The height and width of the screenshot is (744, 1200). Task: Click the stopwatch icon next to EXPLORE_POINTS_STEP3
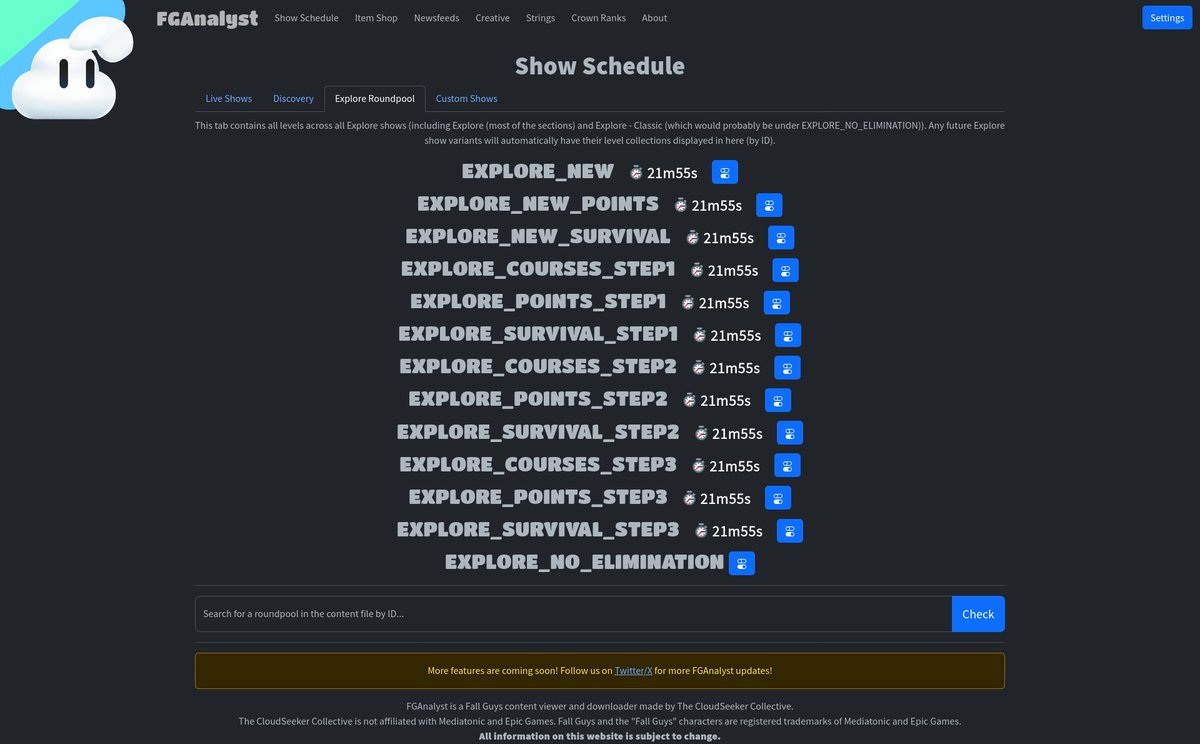coord(689,497)
